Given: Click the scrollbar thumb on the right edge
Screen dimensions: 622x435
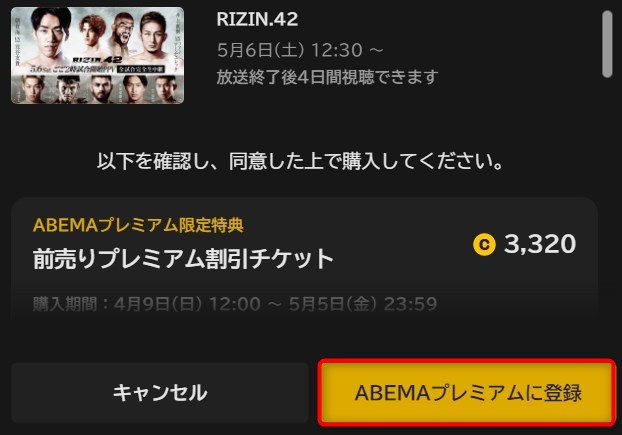Looking at the screenshot, I should point(607,44).
